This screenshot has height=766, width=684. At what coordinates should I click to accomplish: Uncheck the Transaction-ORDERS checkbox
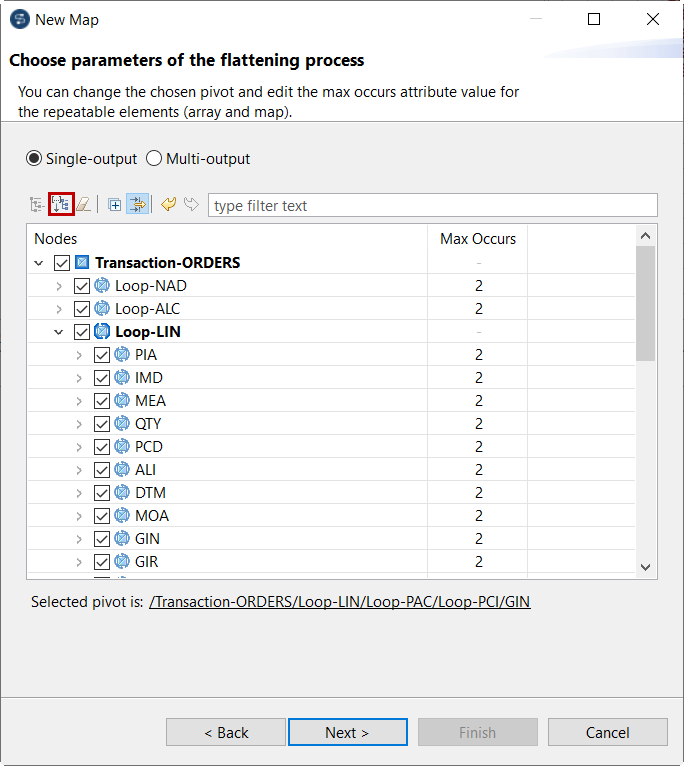pos(62,263)
